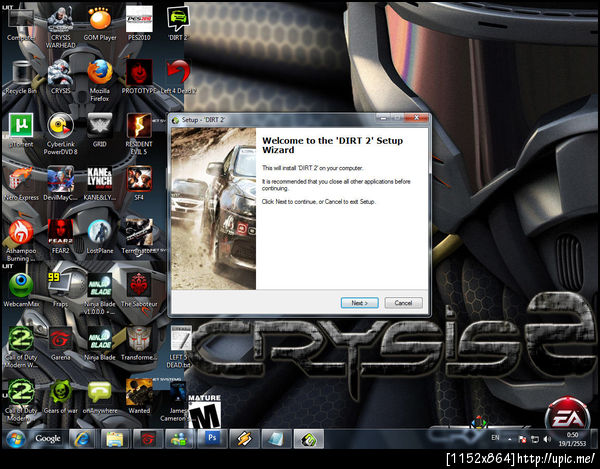Select the Left 4 Dead 2 desktop icon
This screenshot has height=469, width=600.
coord(178,77)
